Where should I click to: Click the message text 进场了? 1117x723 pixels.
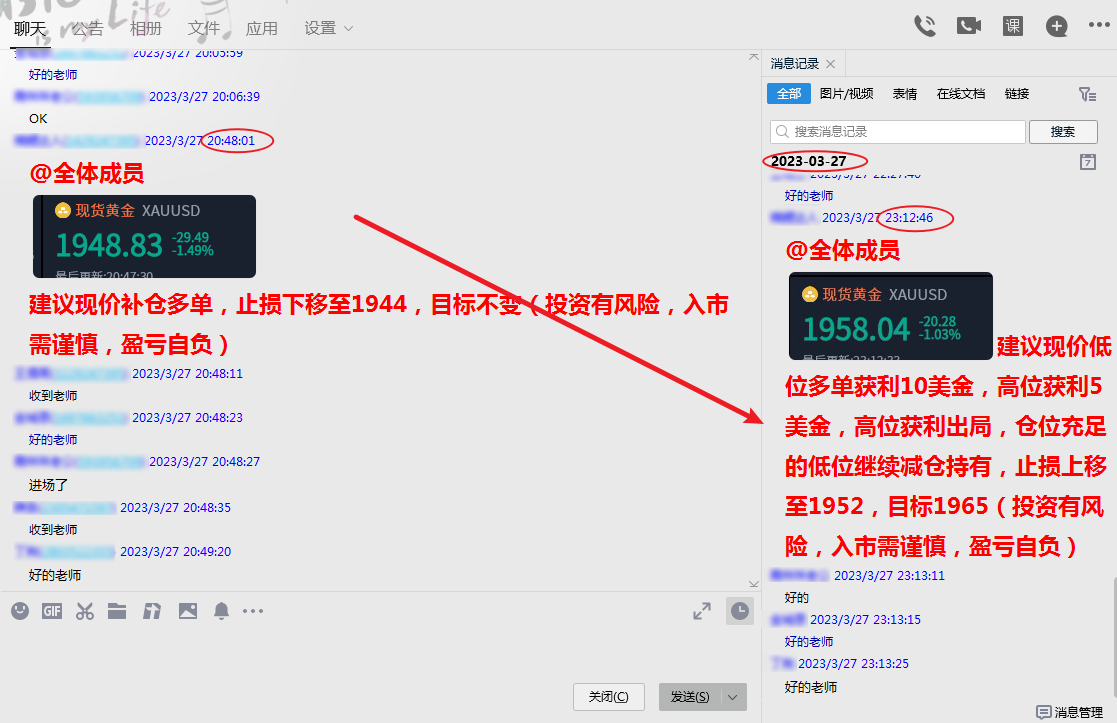point(48,485)
